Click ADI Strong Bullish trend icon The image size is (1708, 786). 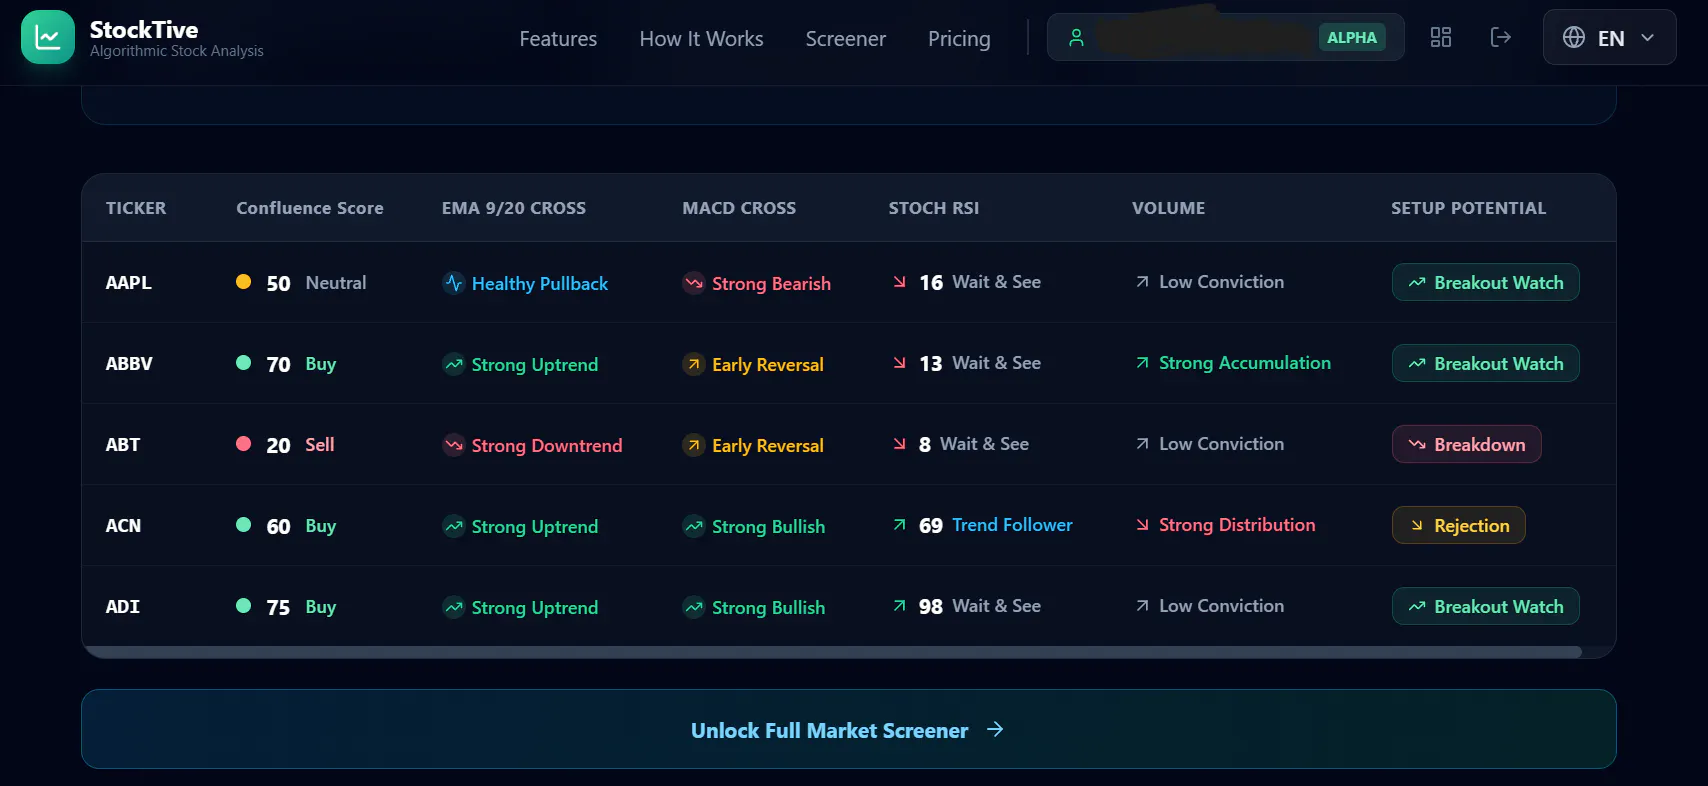coord(693,607)
